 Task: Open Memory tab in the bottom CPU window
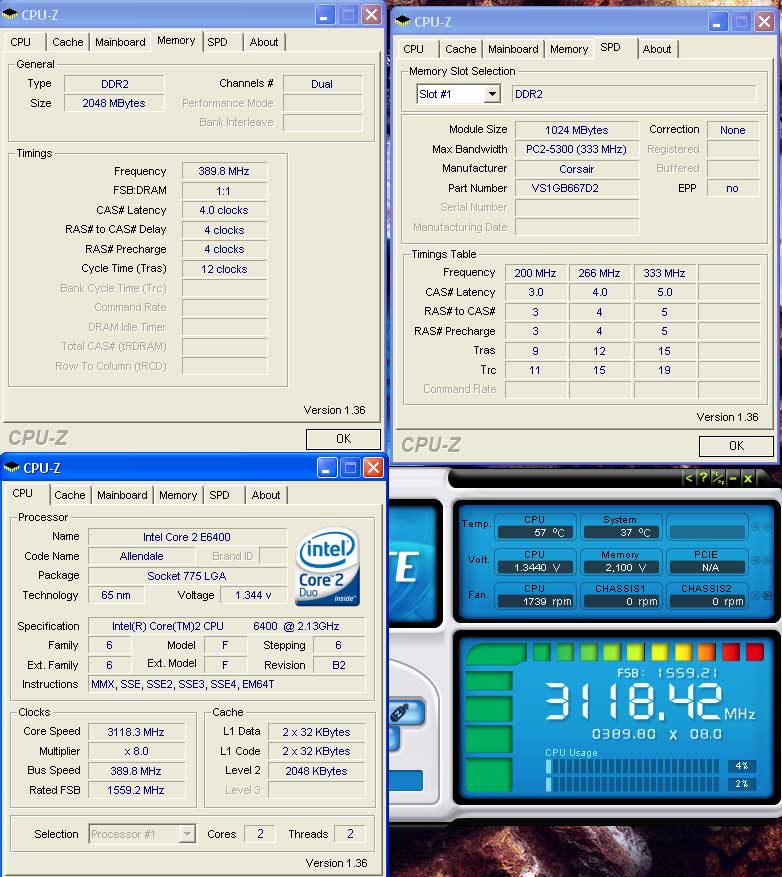tap(178, 495)
